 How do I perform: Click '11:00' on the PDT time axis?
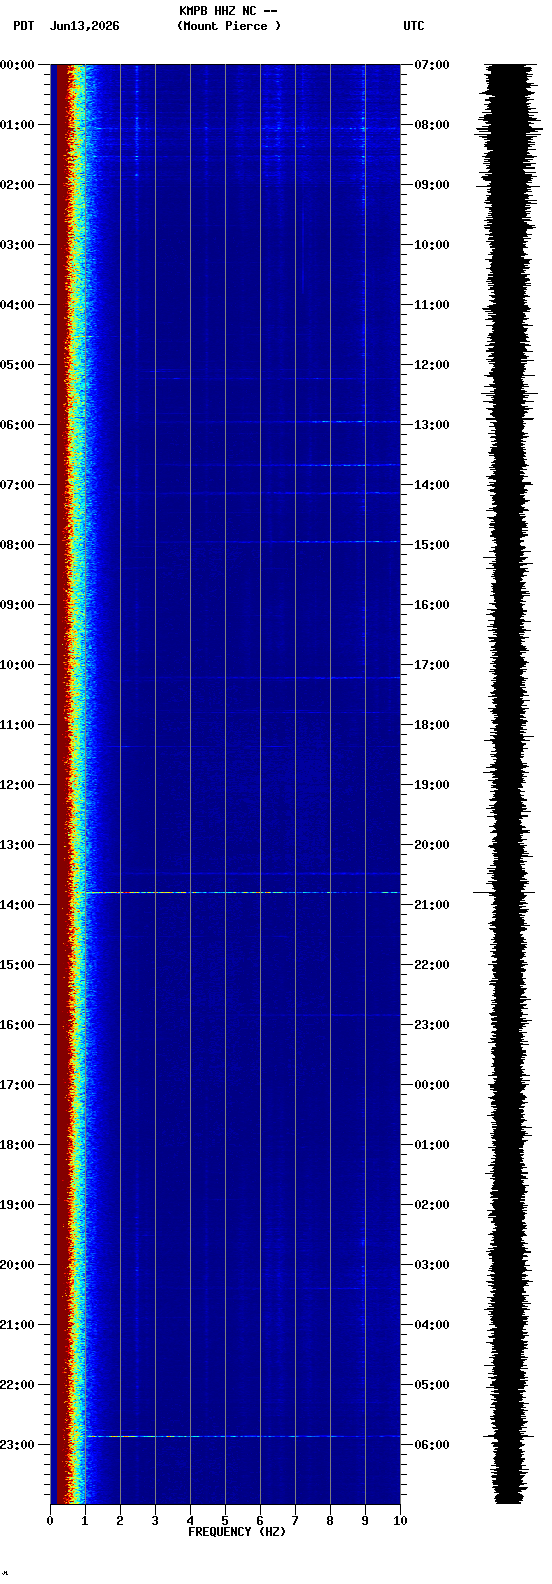(18, 725)
